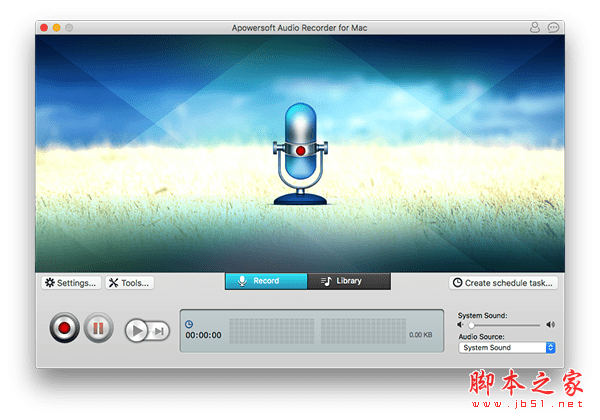Minimize window using the yellow button
Screen dimensions: 600x420
(x=57, y=28)
